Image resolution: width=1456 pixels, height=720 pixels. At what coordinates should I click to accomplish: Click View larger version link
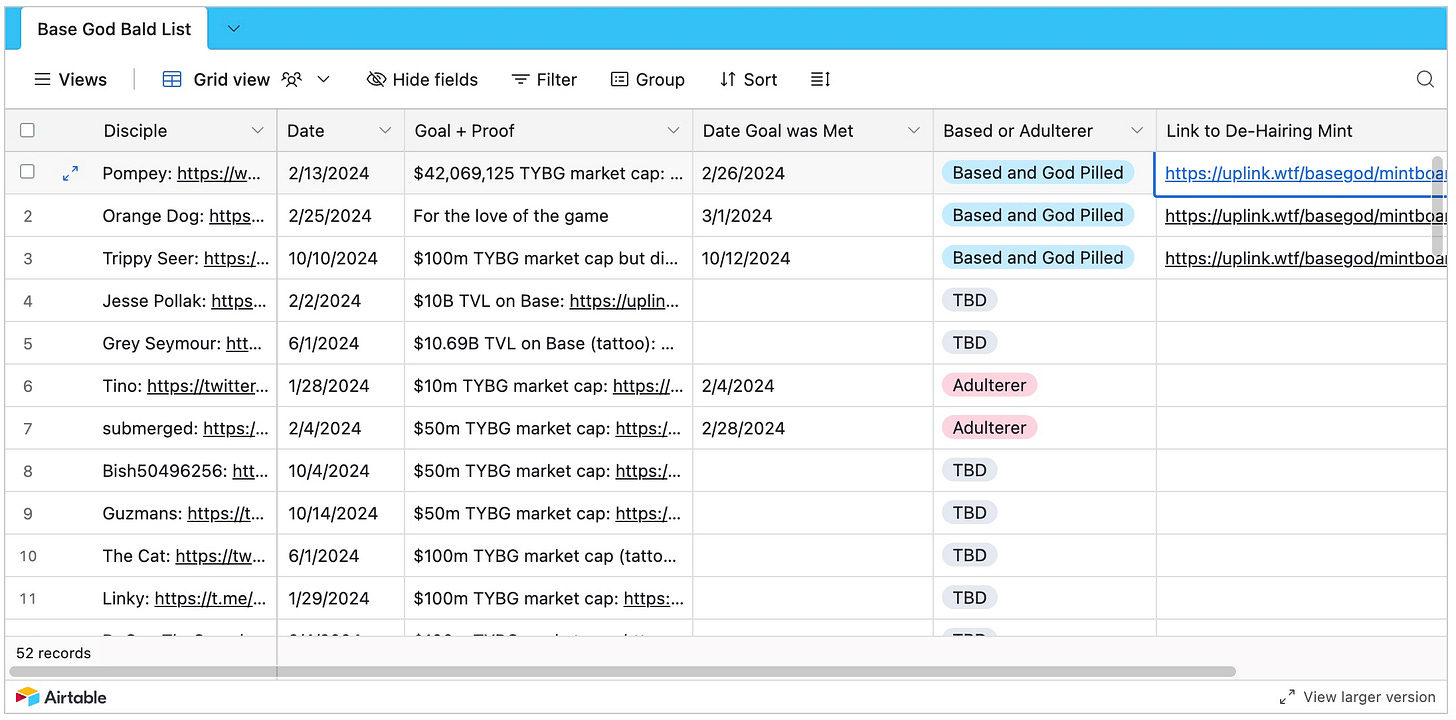[1358, 697]
